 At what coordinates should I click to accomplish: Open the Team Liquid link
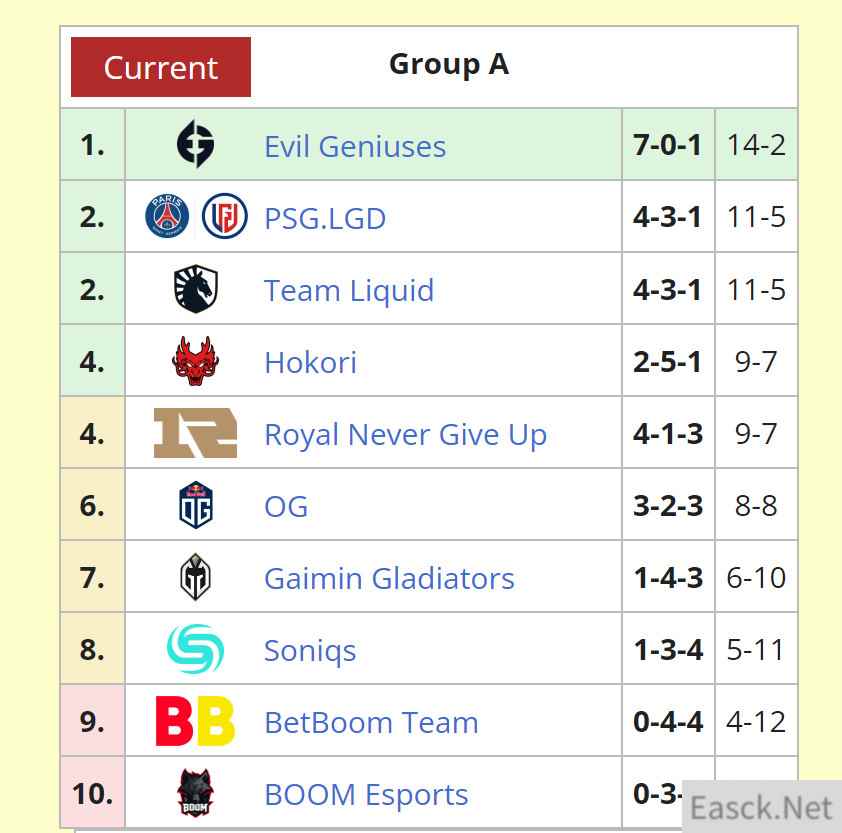pyautogui.click(x=349, y=290)
